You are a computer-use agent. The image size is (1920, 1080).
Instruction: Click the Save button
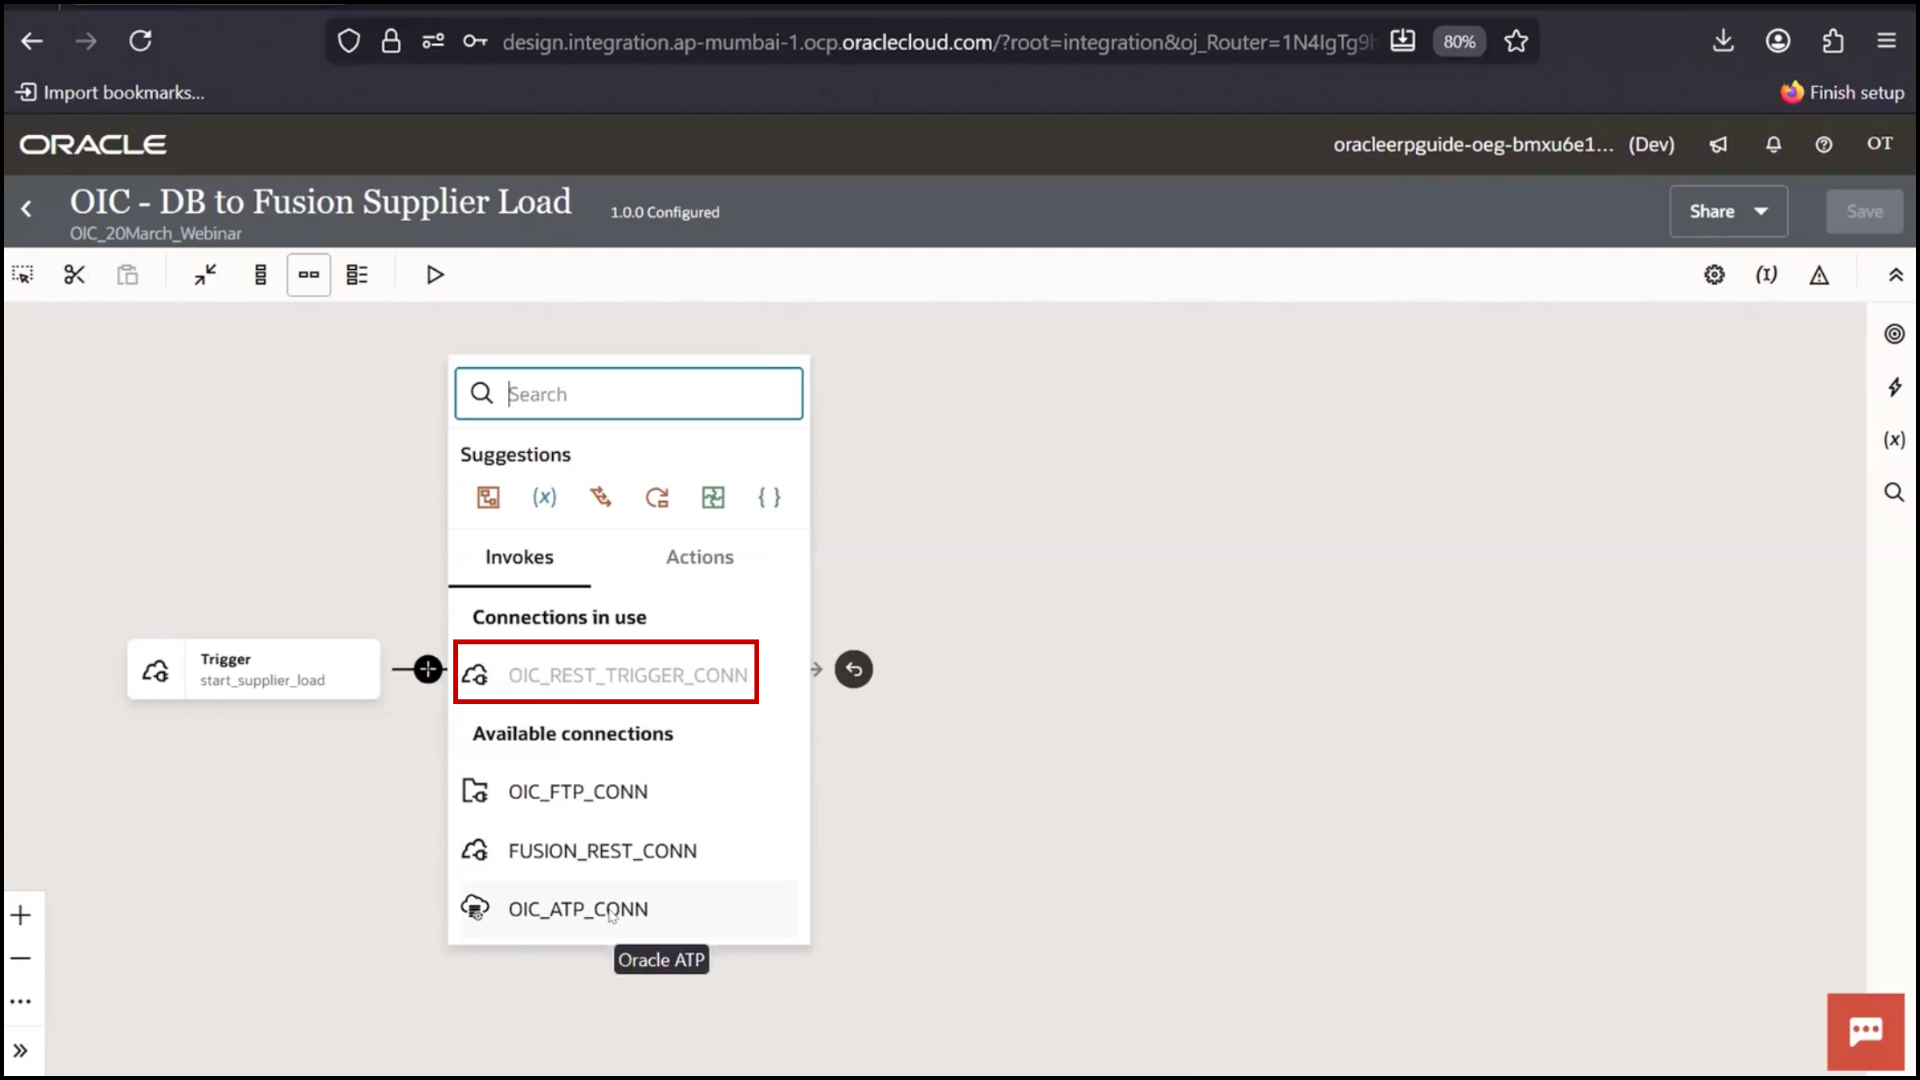(x=1864, y=211)
